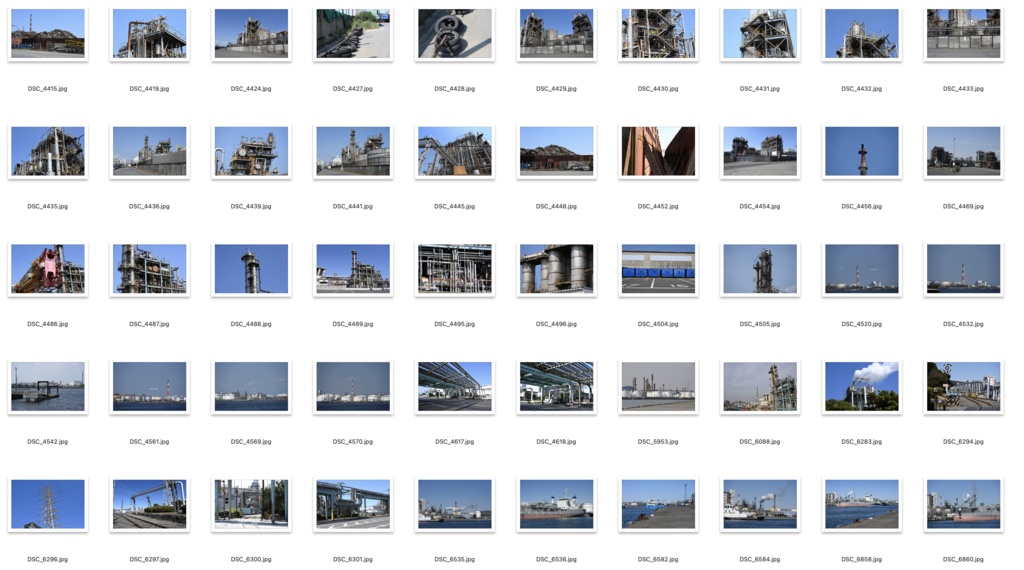Select the DSC_4448.jpg scrap pile thumbnail

coord(557,151)
